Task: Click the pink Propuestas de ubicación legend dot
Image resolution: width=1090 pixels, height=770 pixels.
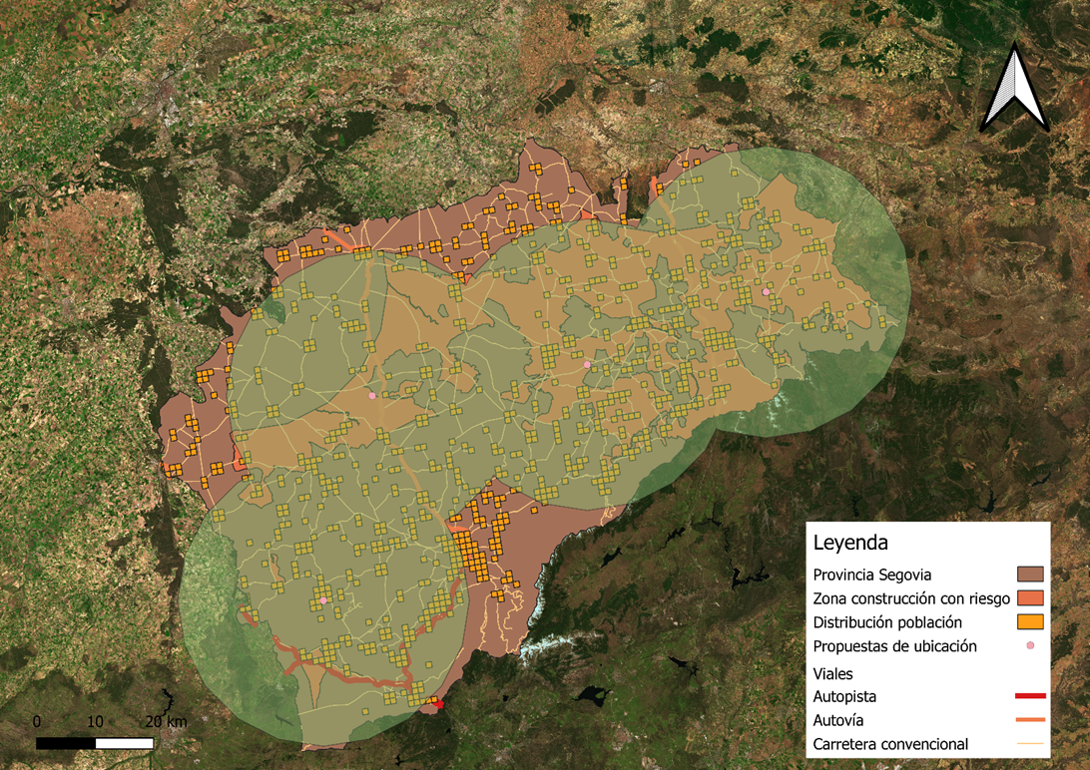Action: tap(1030, 646)
